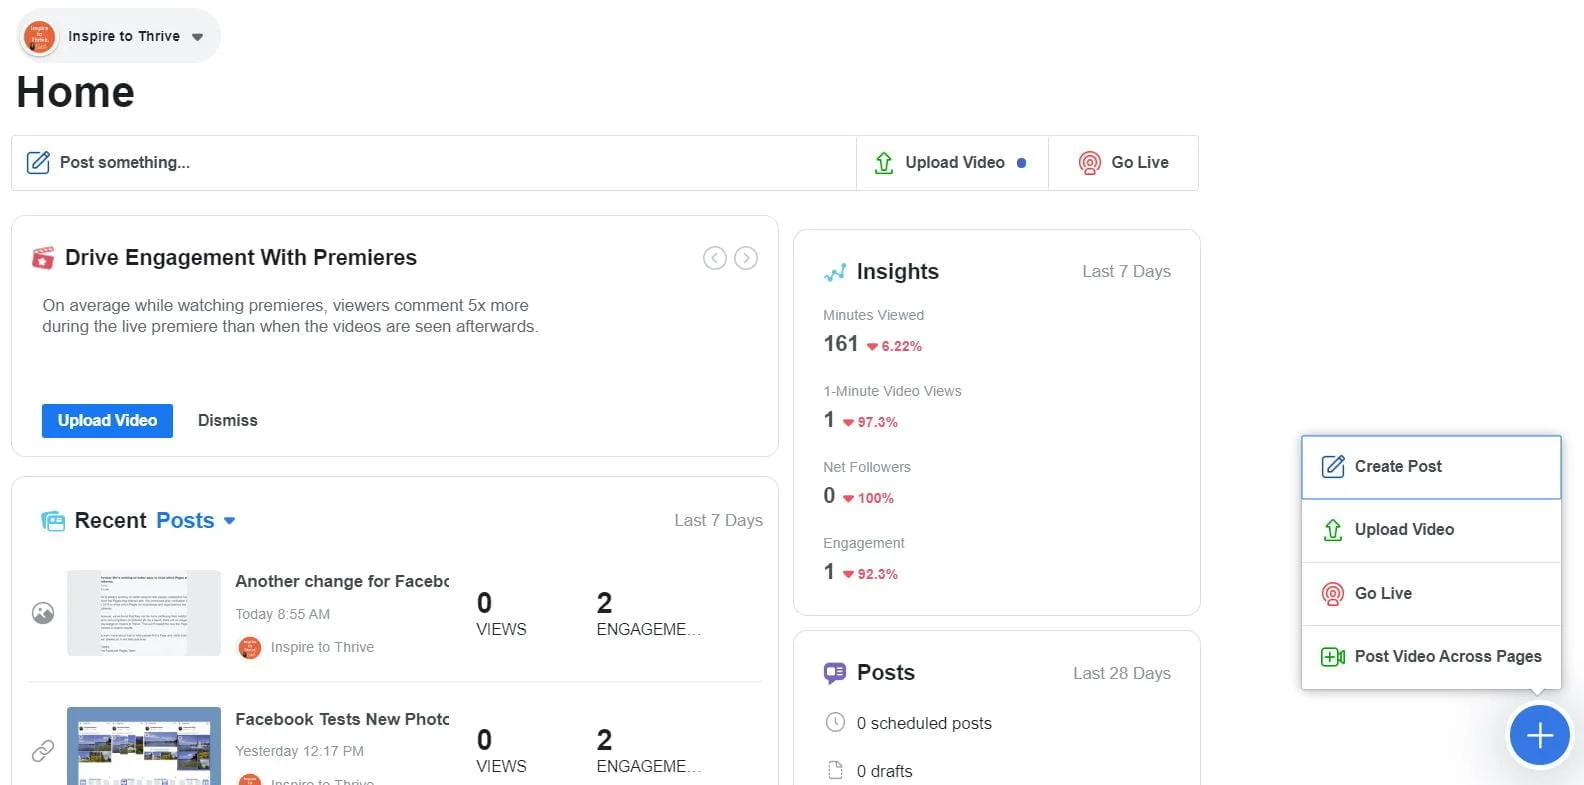Image resolution: width=1584 pixels, height=785 pixels.
Task: Open the Another change for Facebook post title
Action: (x=342, y=581)
